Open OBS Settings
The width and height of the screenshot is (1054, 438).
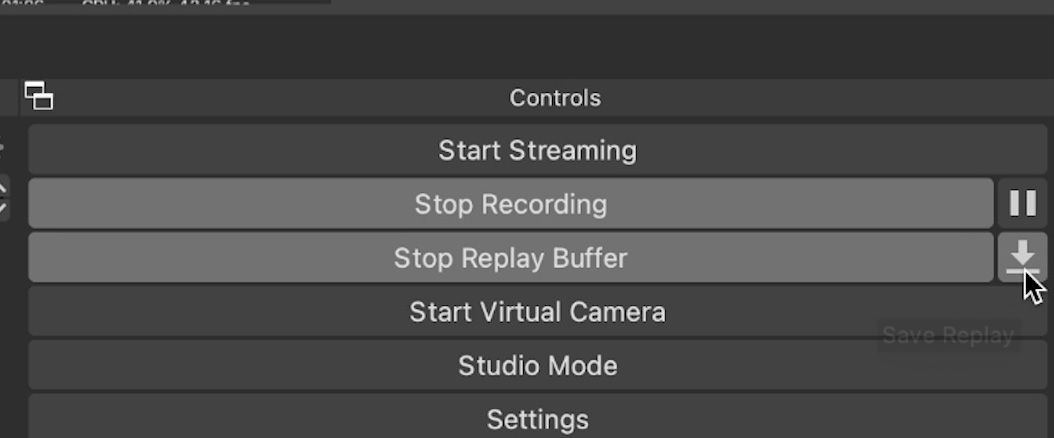[537, 417]
